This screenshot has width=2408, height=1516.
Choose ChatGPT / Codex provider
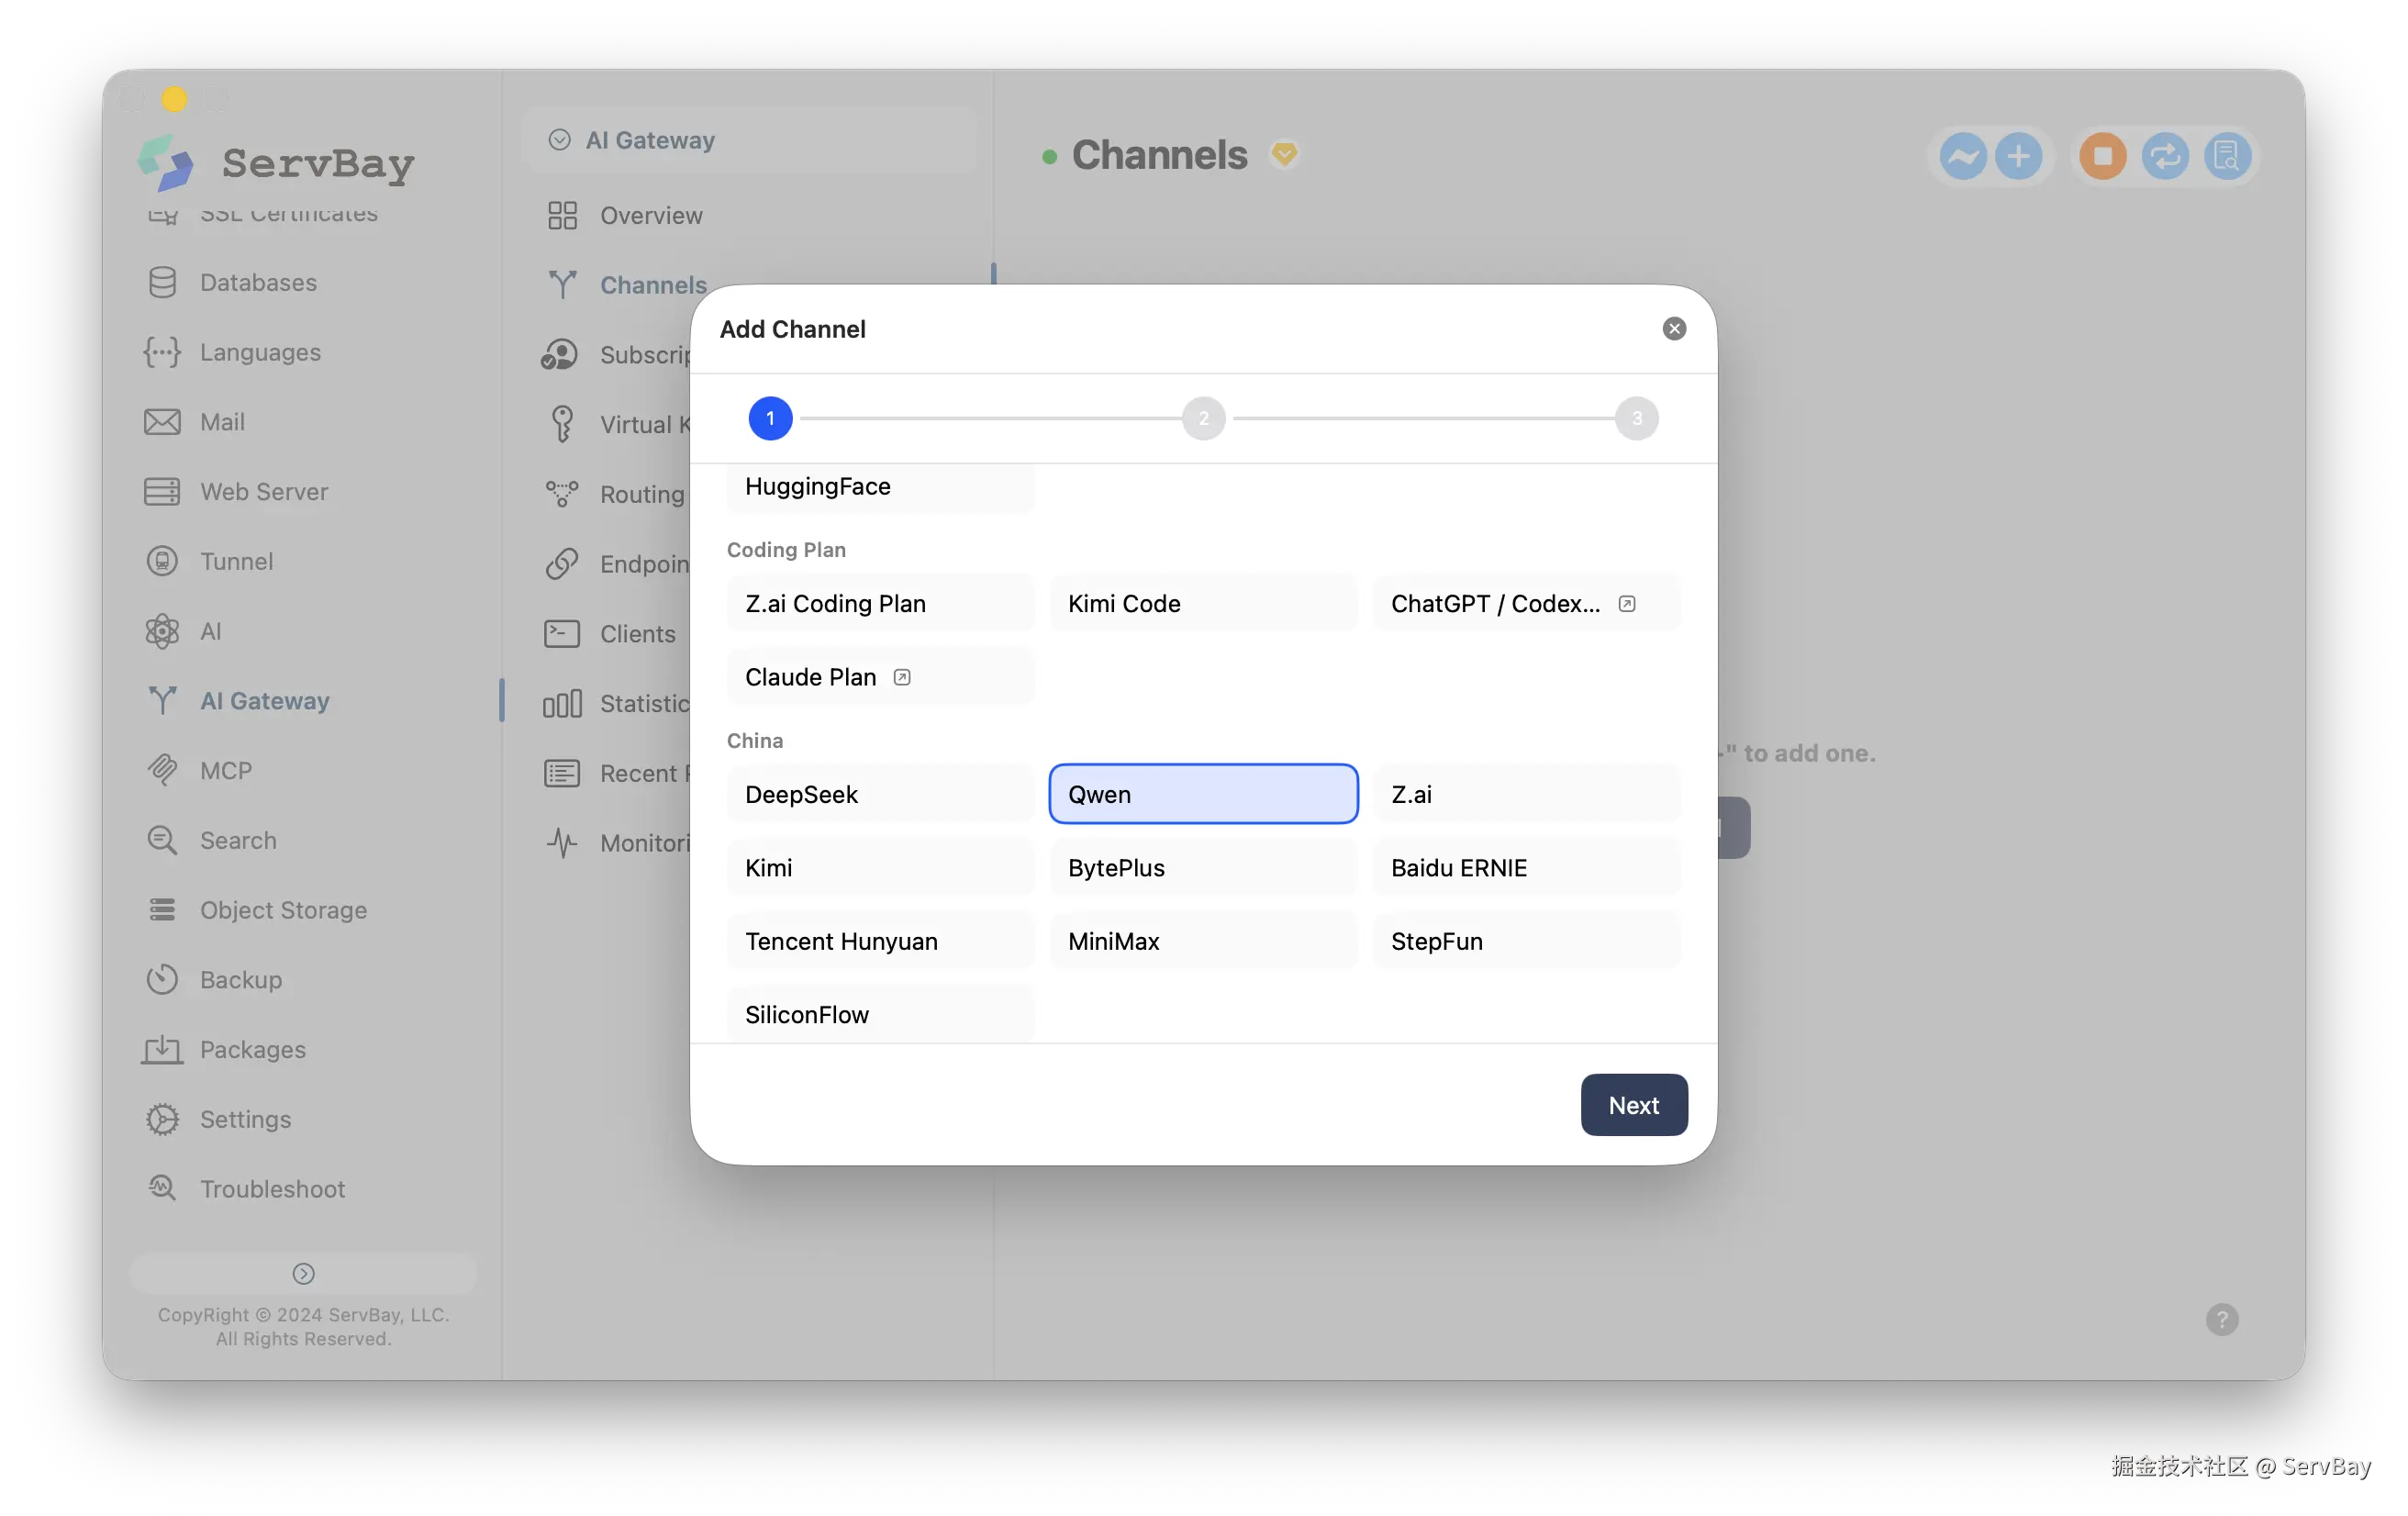pyautogui.click(x=1526, y=603)
